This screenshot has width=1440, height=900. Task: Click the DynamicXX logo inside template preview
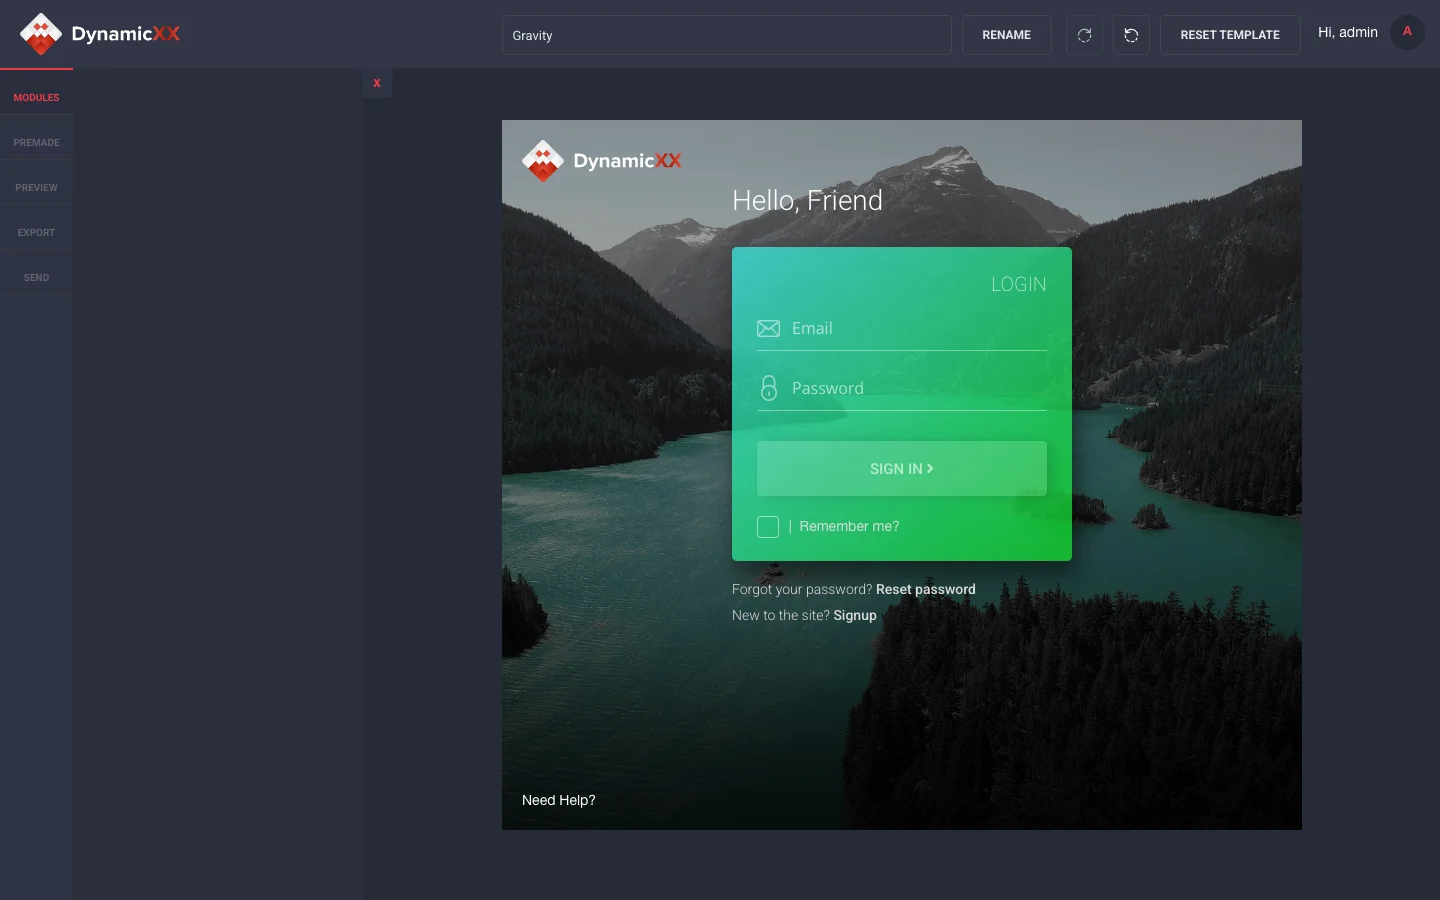click(x=602, y=161)
